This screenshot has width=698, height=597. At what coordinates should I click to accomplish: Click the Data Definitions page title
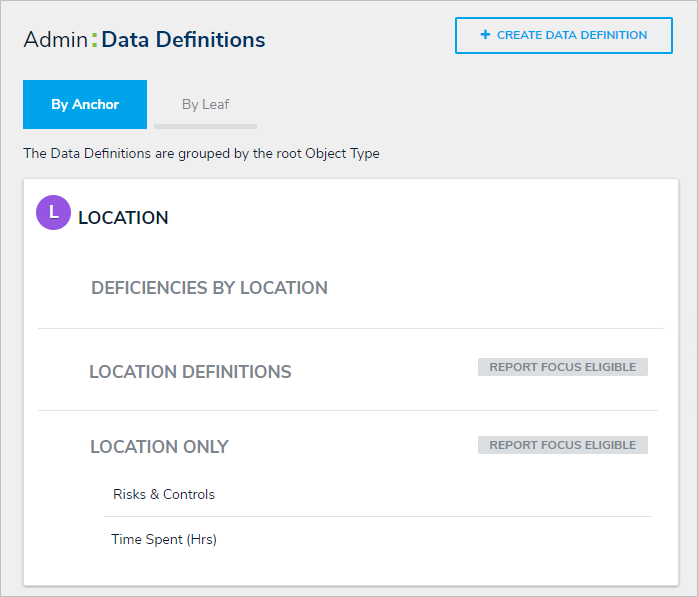coord(184,40)
